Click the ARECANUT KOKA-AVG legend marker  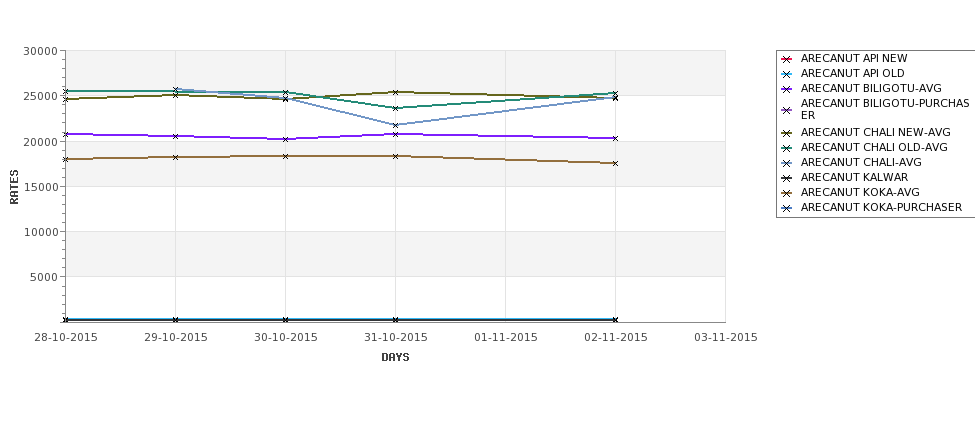[787, 193]
